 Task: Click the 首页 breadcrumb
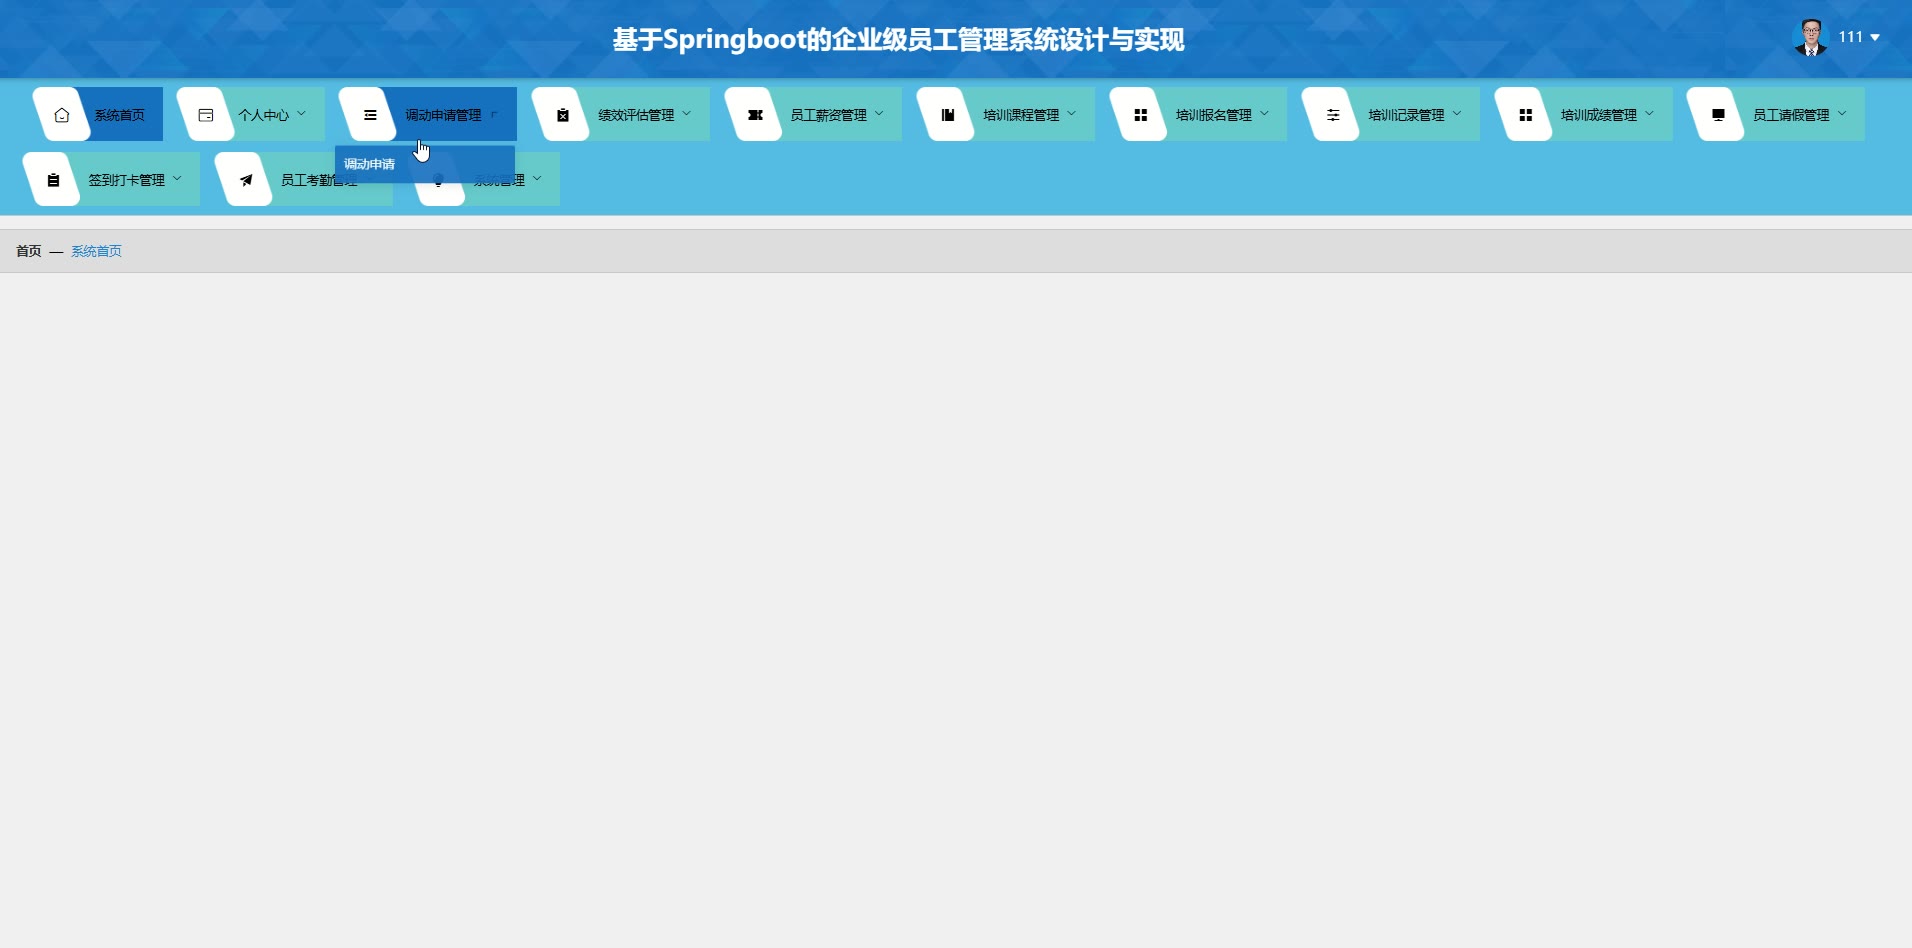[x=29, y=251]
